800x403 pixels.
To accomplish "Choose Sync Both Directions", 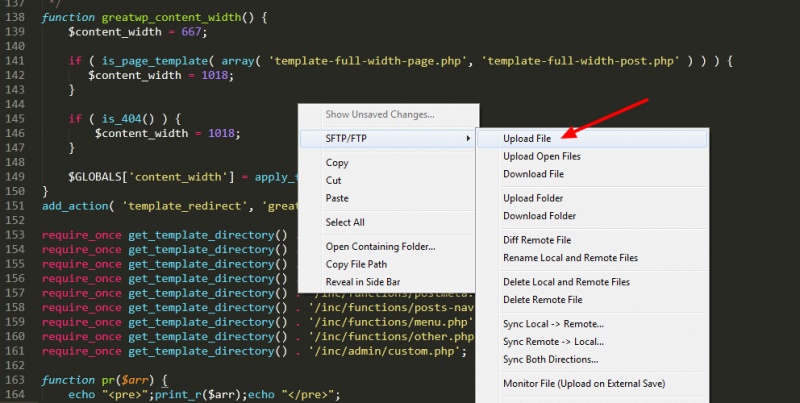I will [550, 360].
